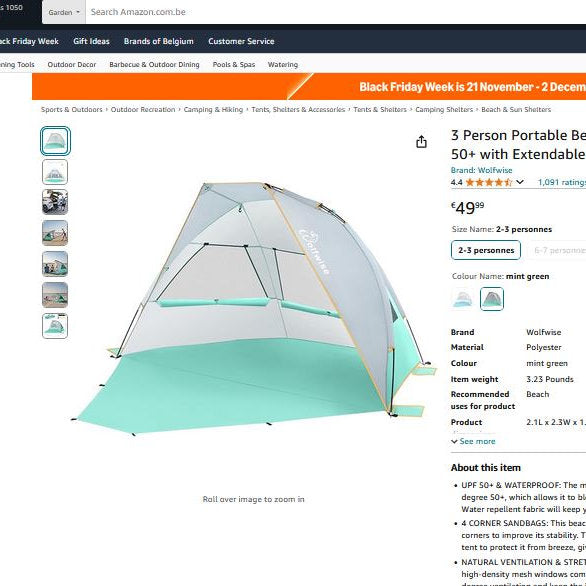Select the 6-7 personnes size option
Screen dimensions: 586x586
(x=558, y=250)
